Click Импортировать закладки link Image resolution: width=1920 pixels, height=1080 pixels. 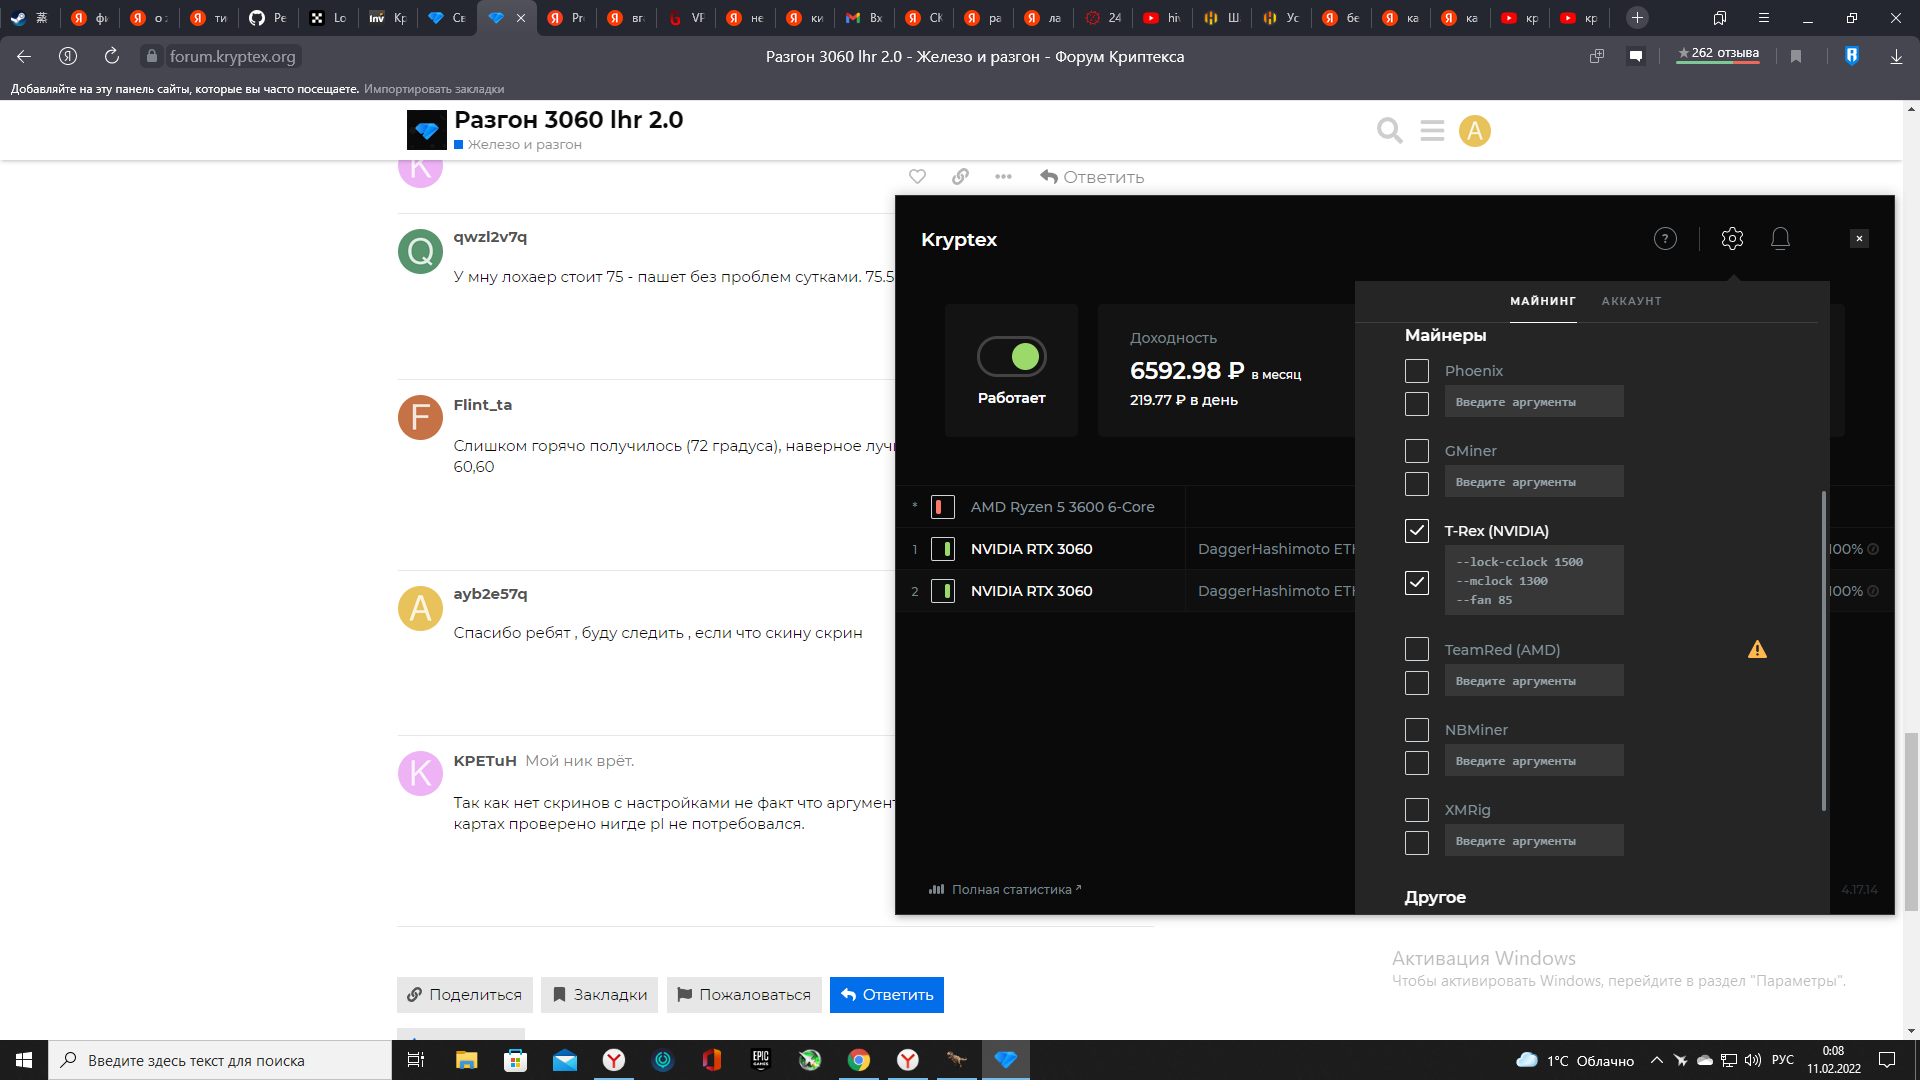[x=434, y=89]
